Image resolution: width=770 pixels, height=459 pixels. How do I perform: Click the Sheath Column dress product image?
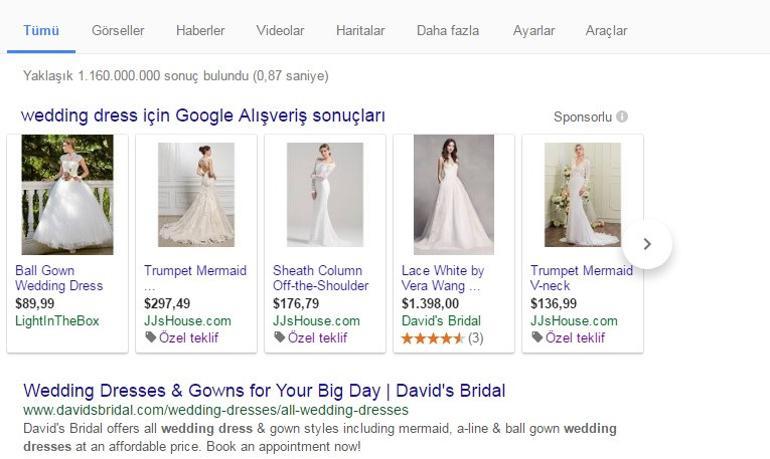coord(324,195)
